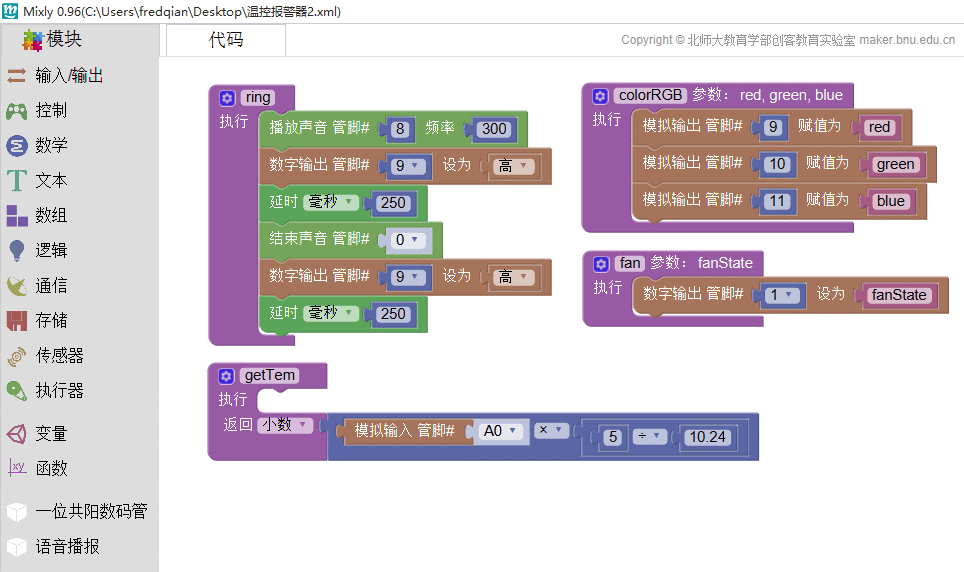Click 播放声音 pin value 8
The height and width of the screenshot is (572, 964).
400,129
